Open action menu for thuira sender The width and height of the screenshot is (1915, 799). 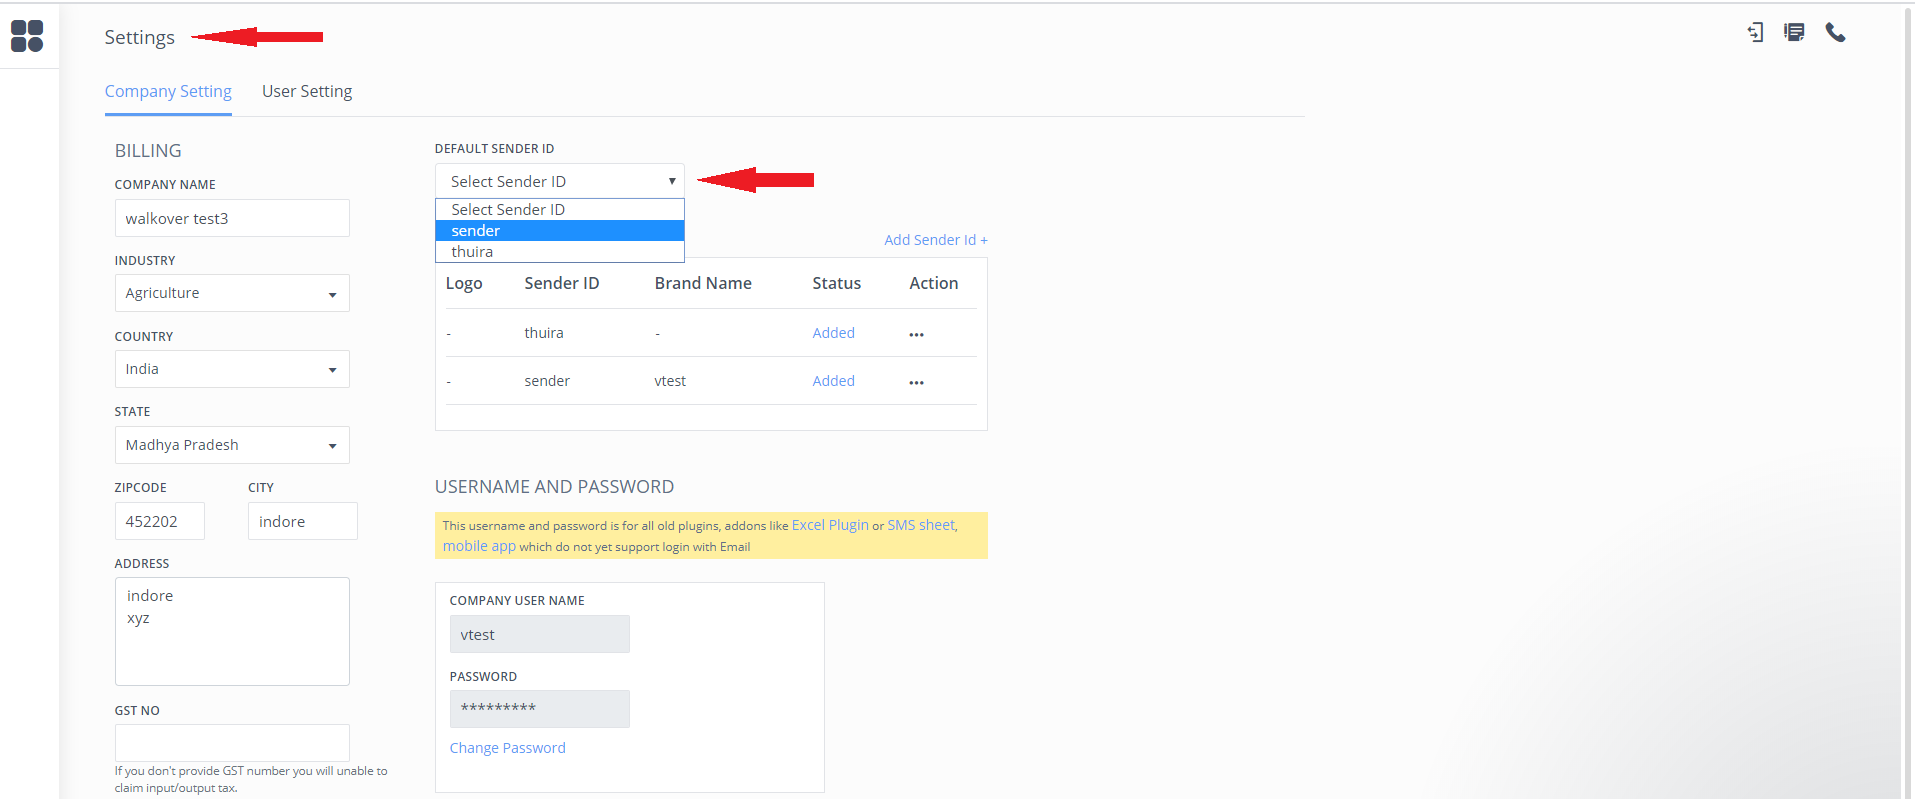point(916,334)
